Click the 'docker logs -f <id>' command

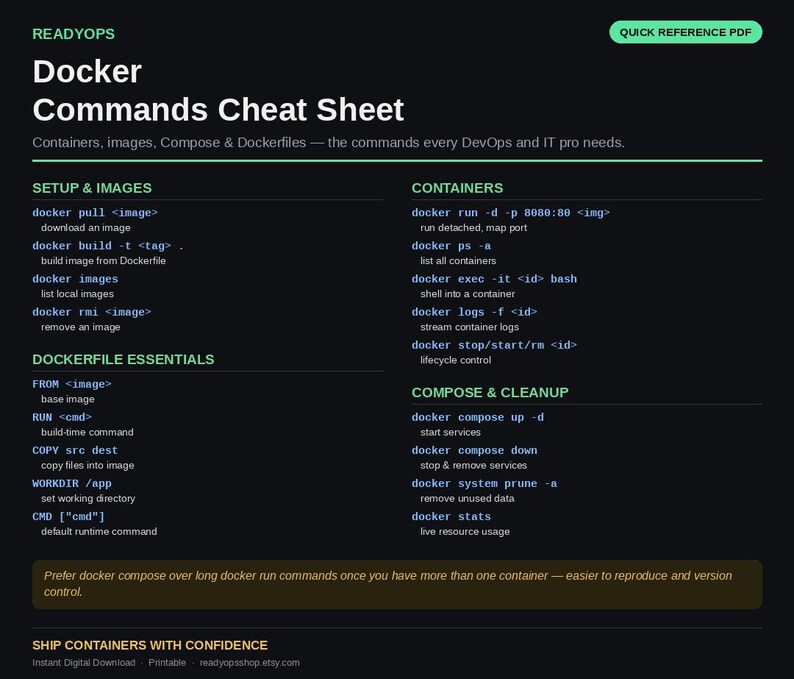coord(474,312)
